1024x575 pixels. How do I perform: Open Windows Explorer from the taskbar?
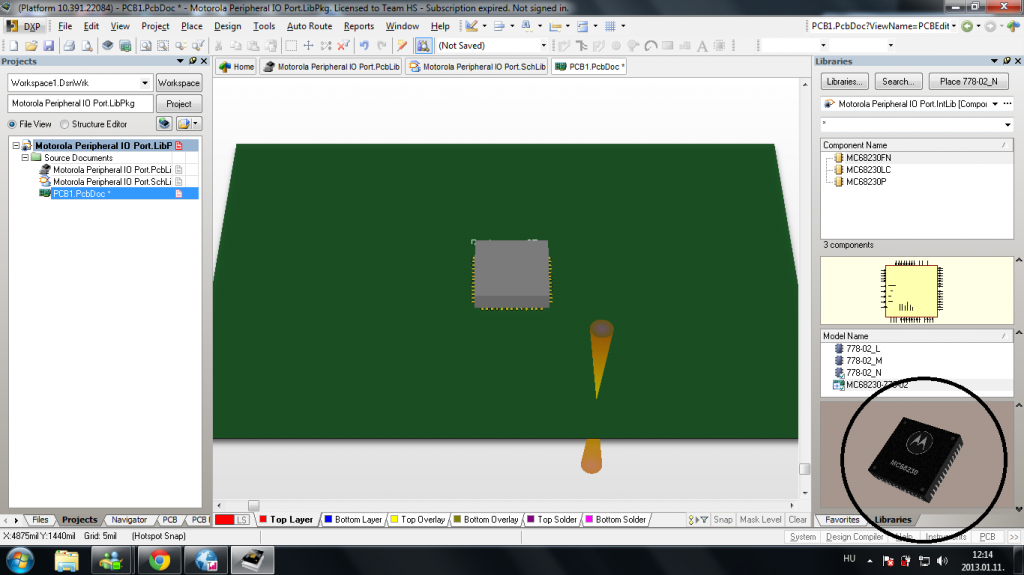click(66, 560)
